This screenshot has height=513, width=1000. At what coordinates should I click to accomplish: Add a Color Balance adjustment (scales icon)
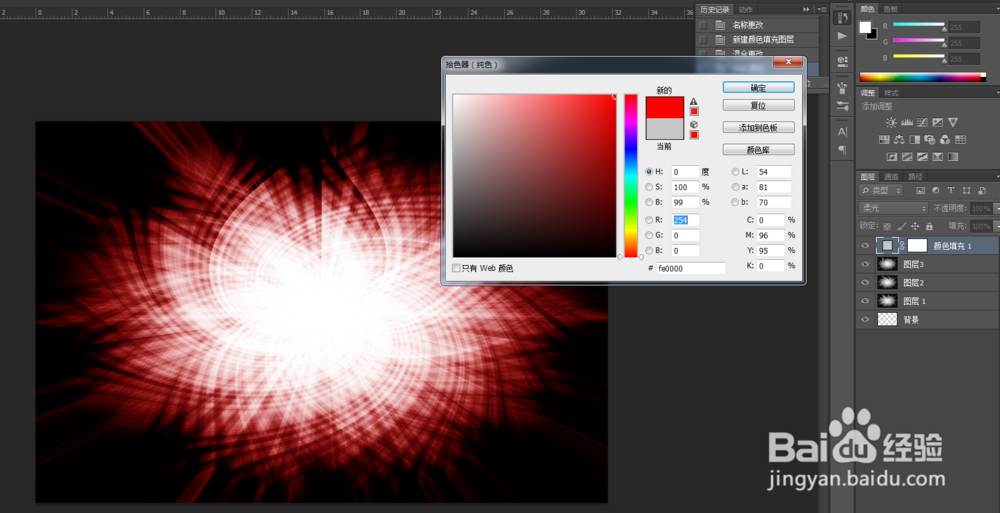coord(899,140)
